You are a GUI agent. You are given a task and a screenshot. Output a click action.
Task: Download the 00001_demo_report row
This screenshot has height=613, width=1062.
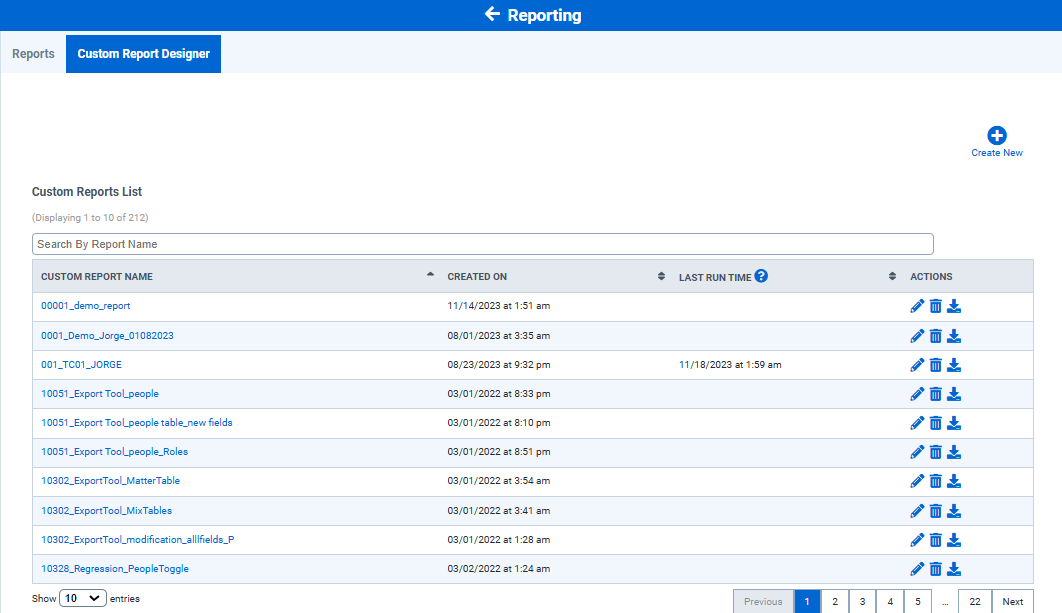954,306
